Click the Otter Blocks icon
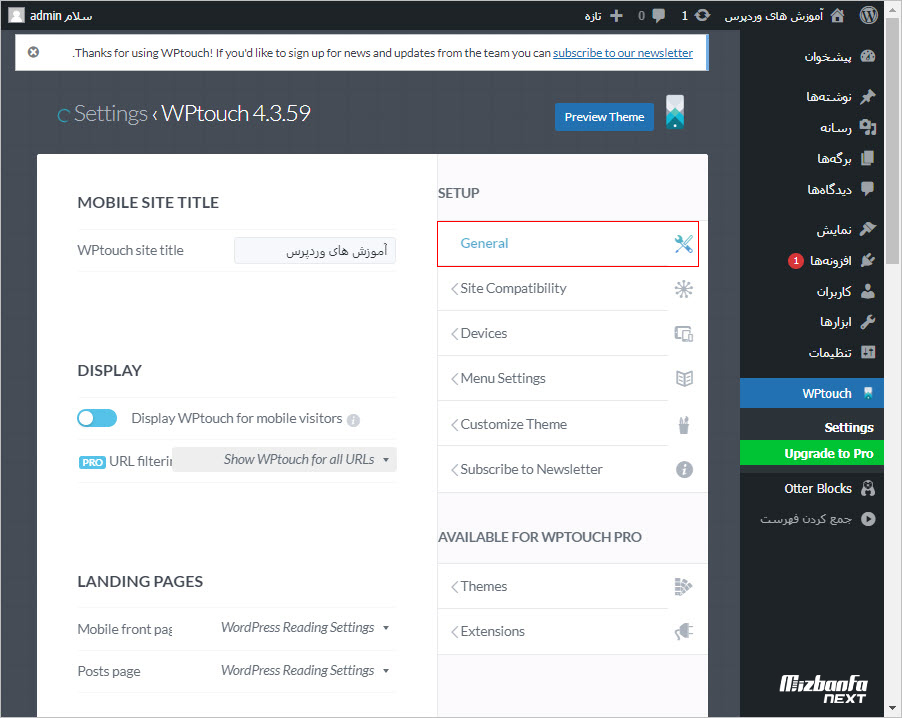Viewport: 902px width, 718px height. click(x=867, y=488)
